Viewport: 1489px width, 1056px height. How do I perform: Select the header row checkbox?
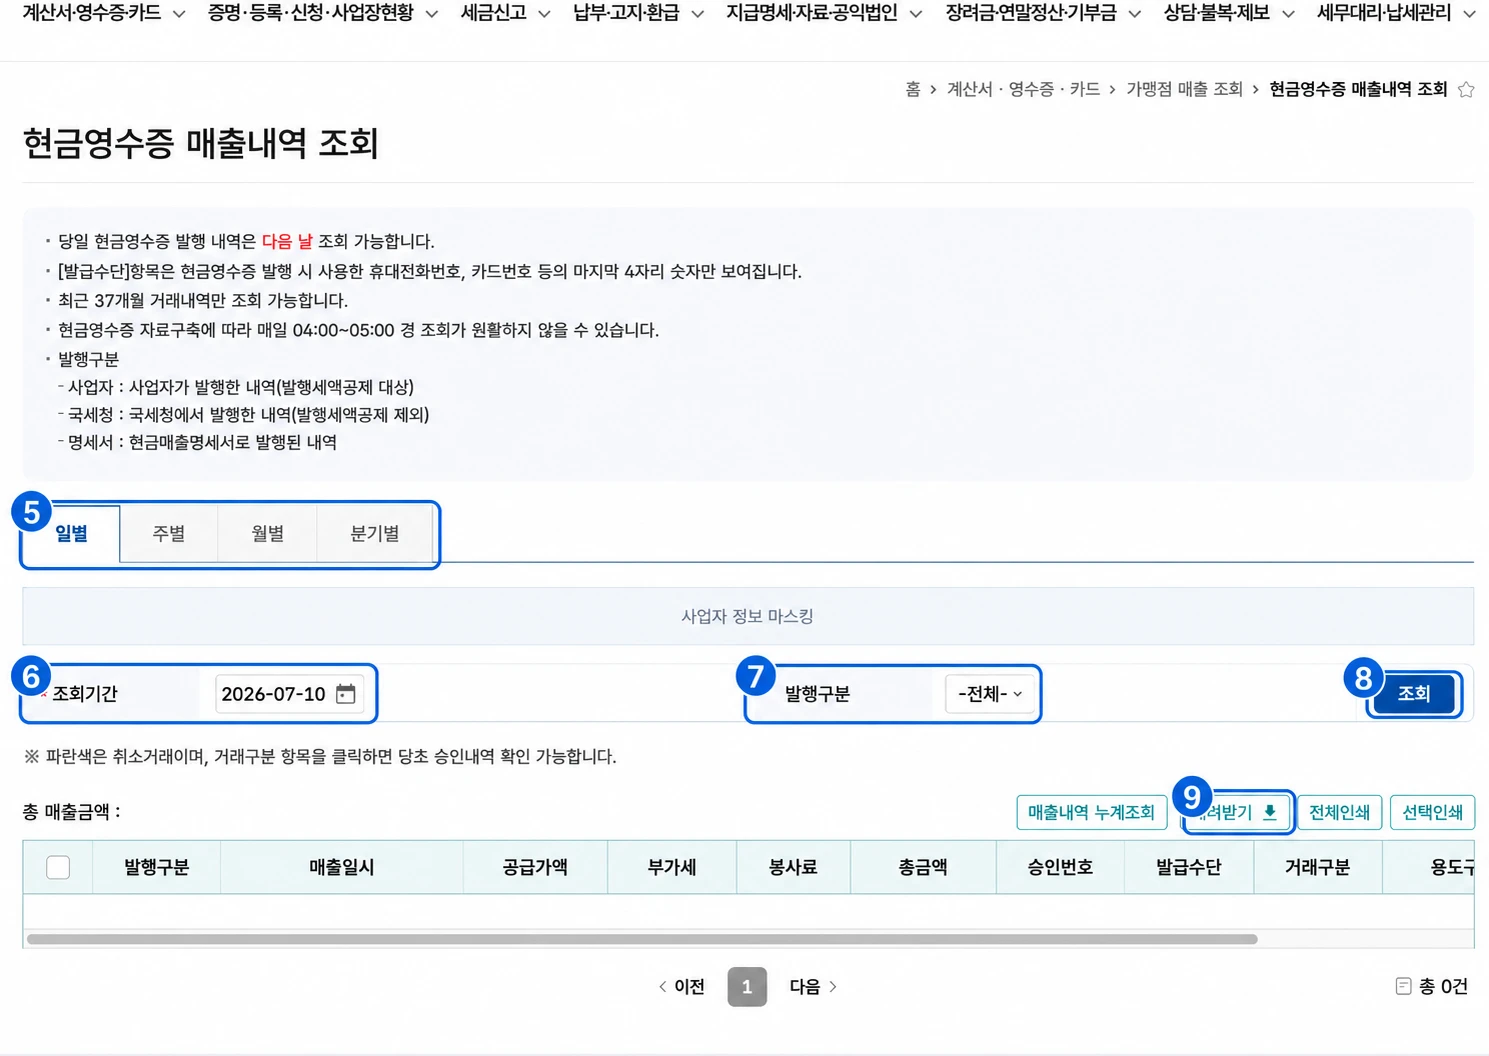click(58, 867)
